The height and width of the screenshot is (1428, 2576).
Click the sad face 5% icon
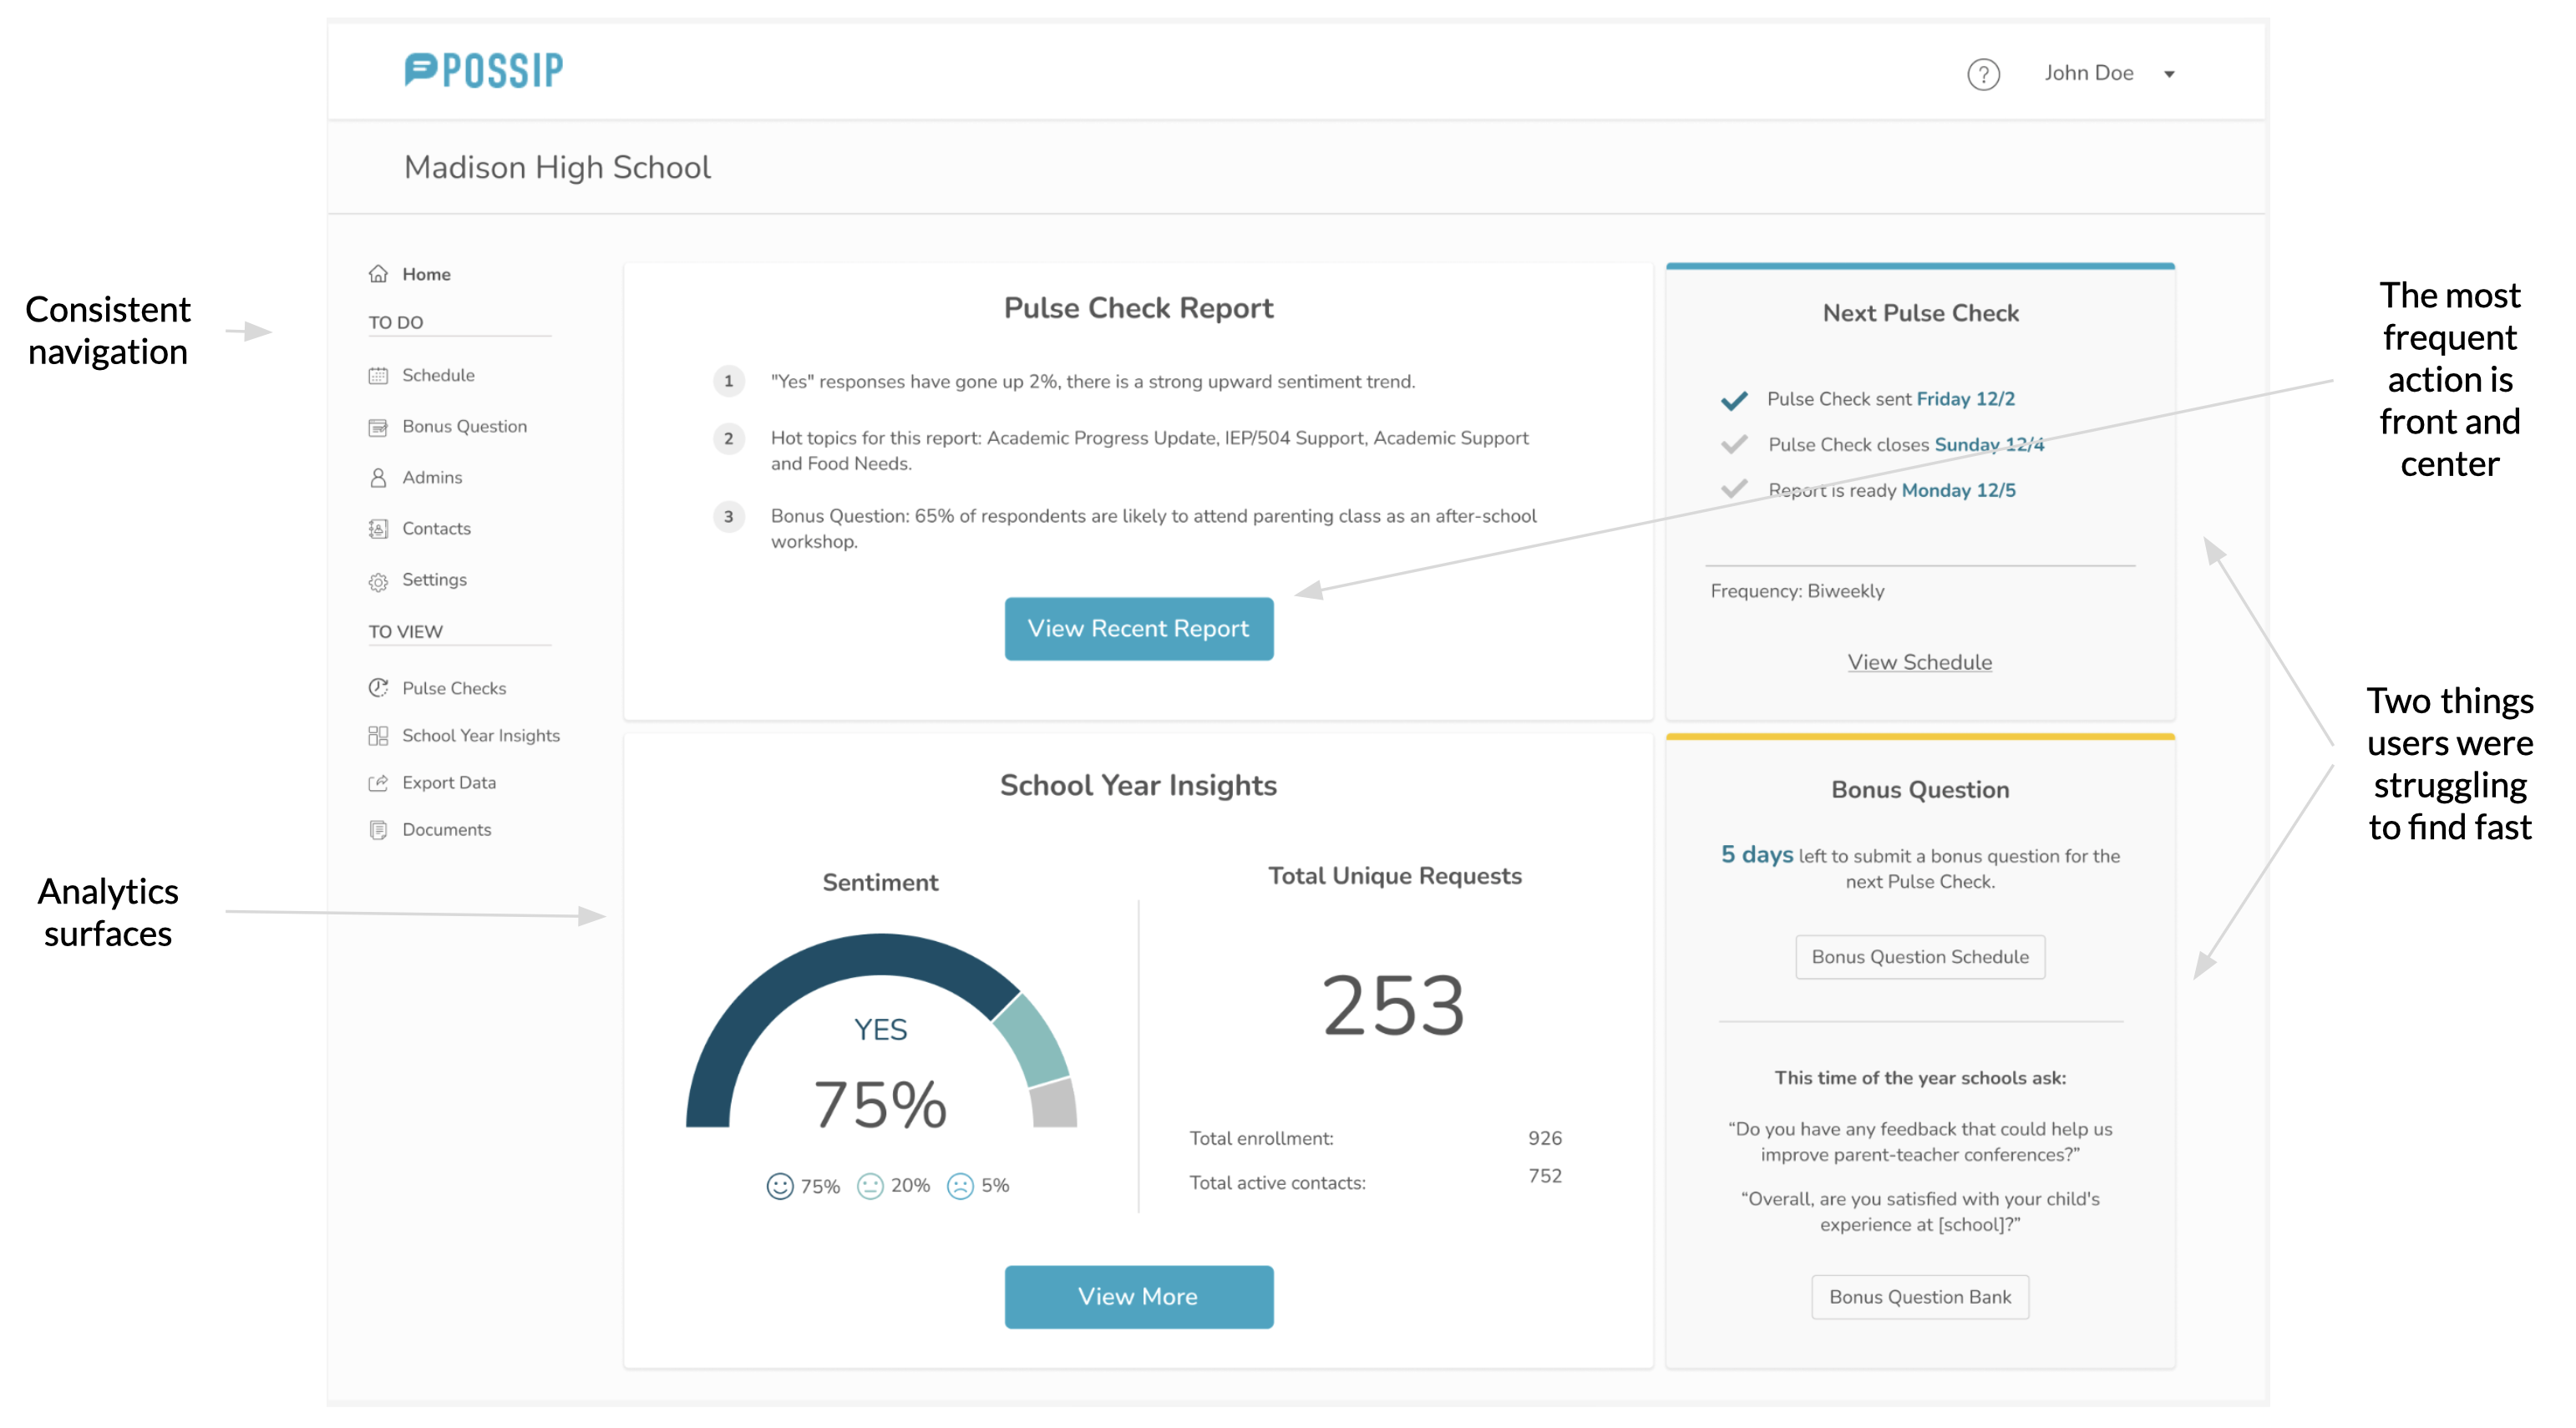960,1186
